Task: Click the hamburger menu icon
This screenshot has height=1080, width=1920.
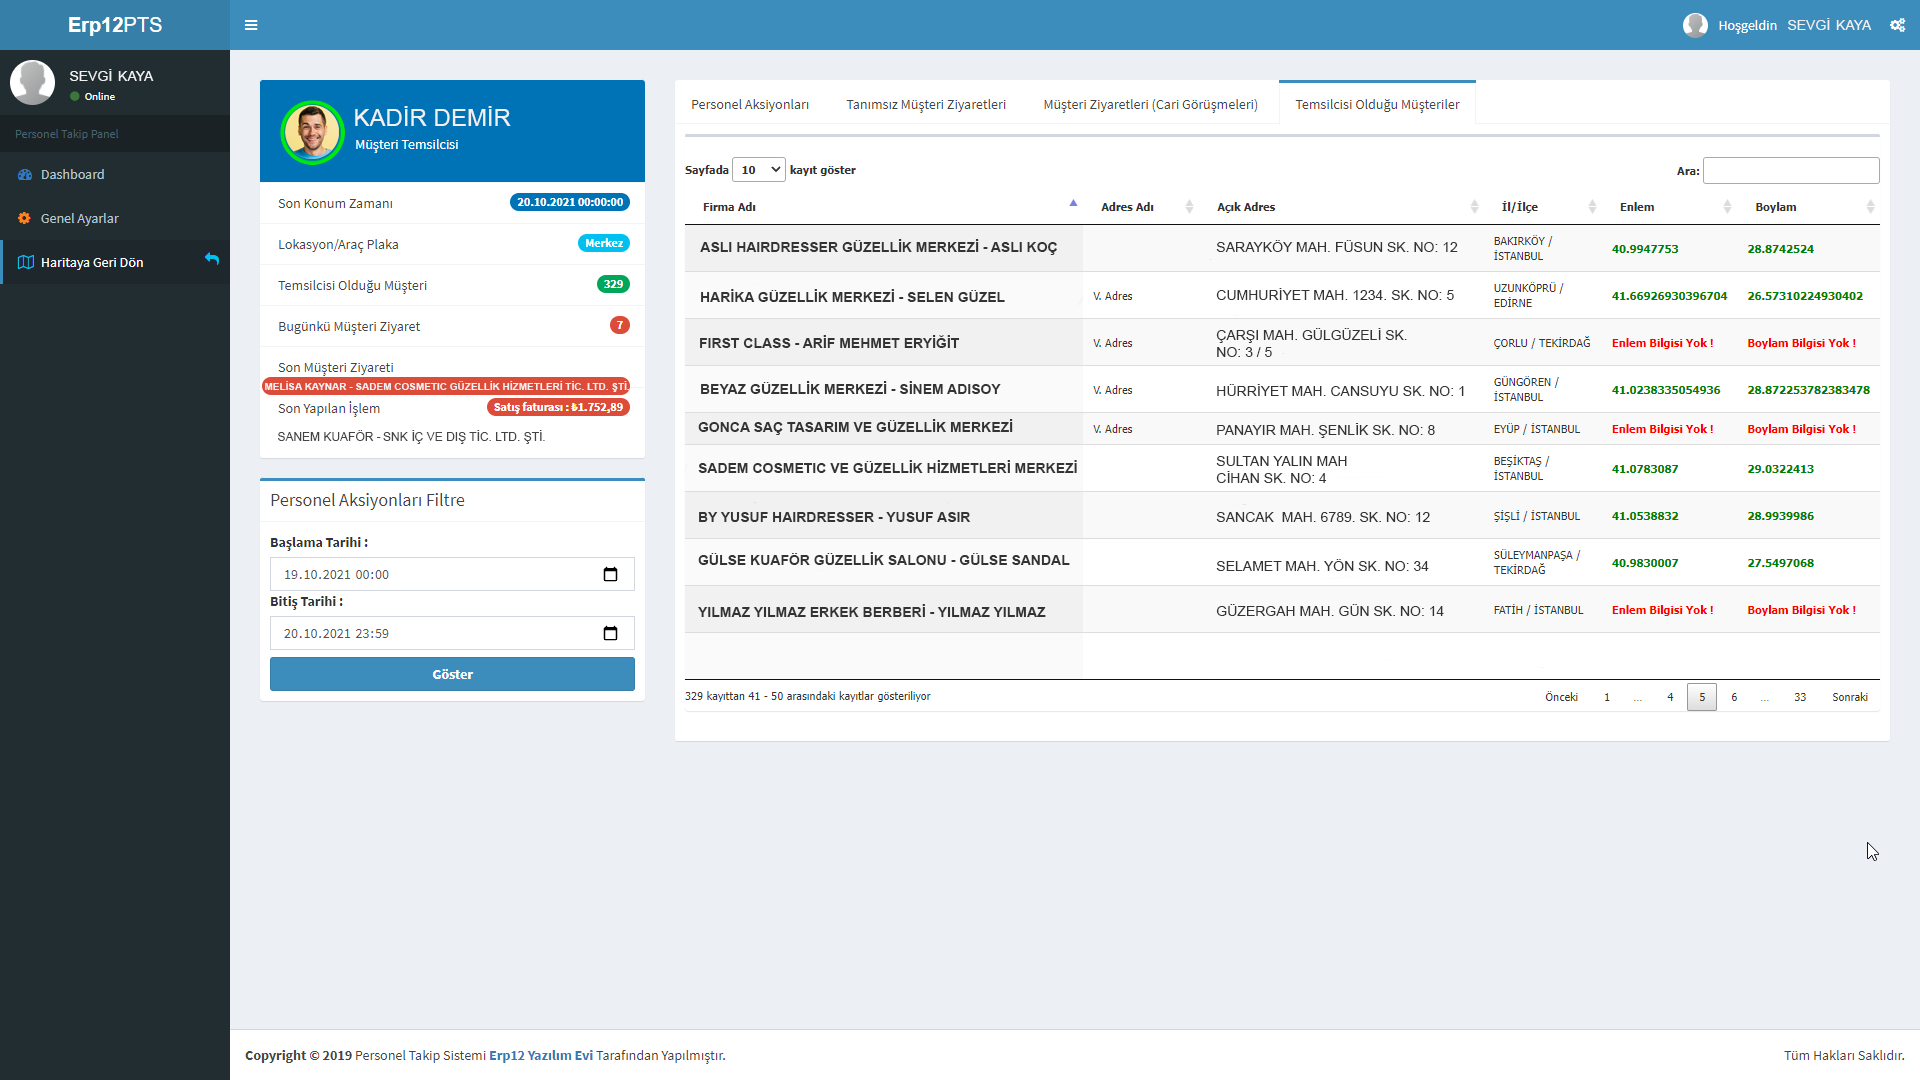Action: [x=251, y=25]
